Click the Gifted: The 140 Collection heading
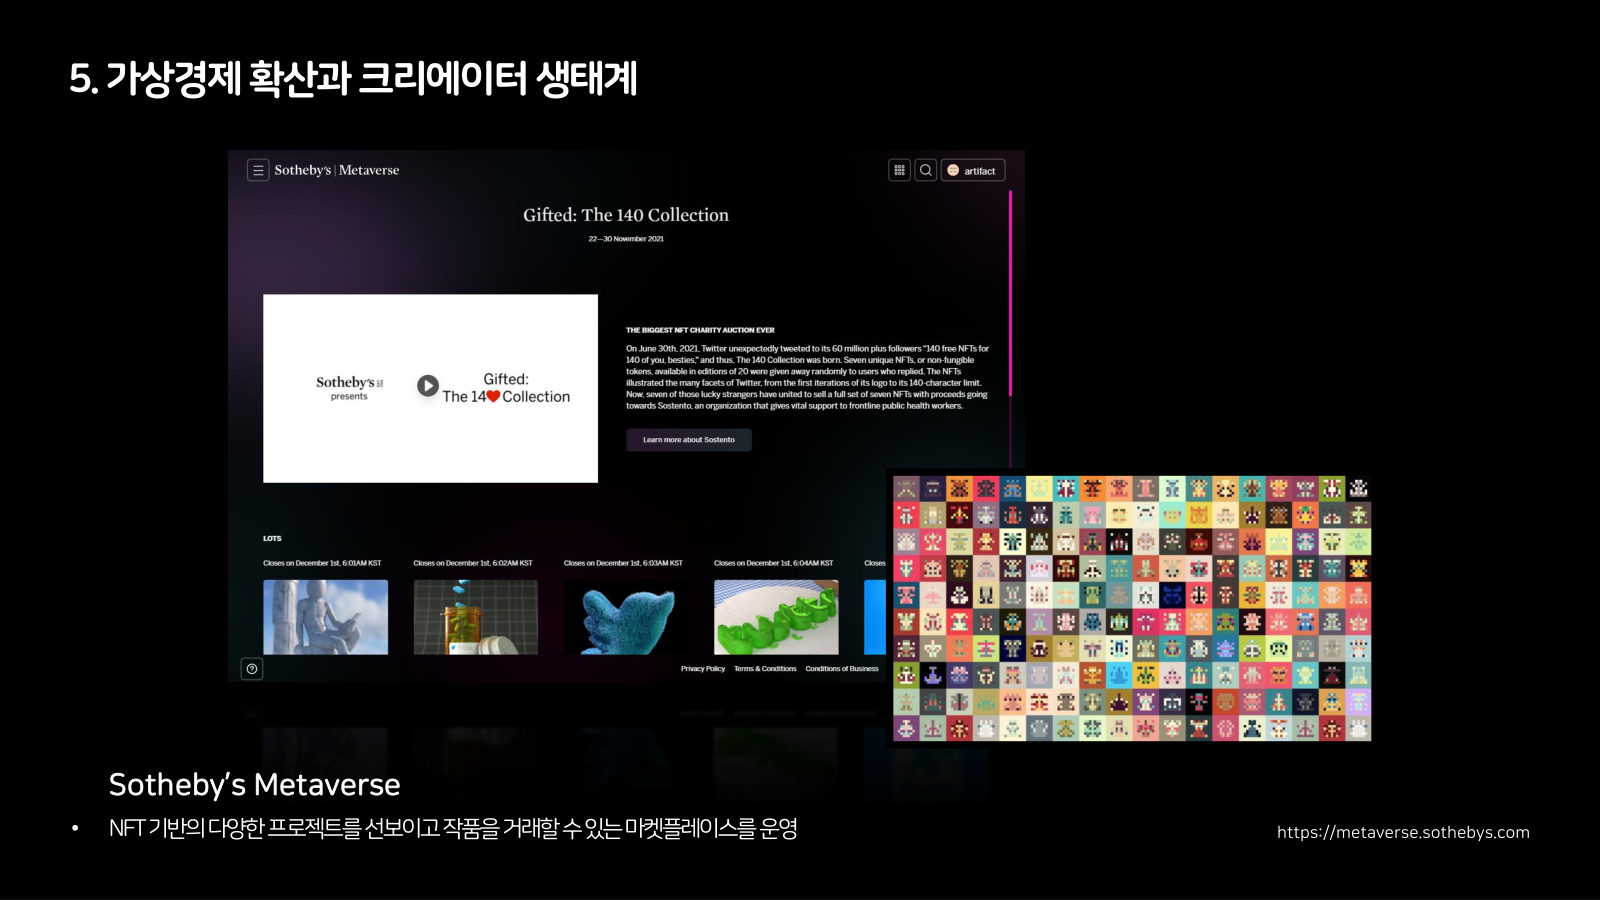This screenshot has width=1600, height=900. point(626,215)
